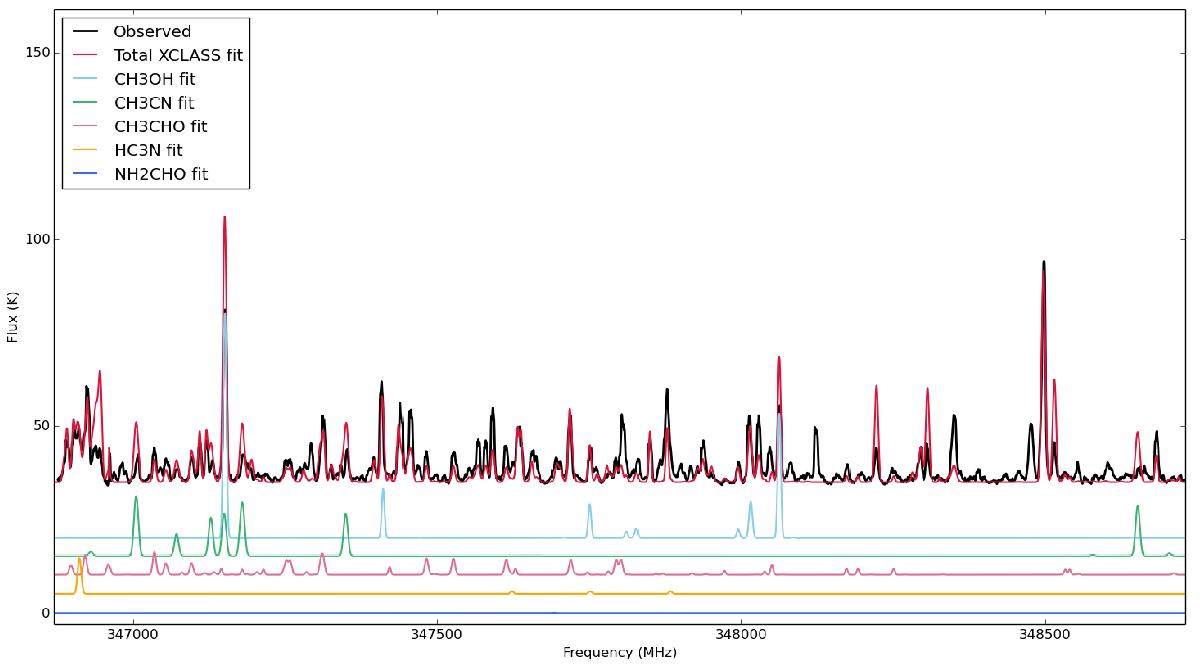Image resolution: width=1200 pixels, height=665 pixels.
Task: Click the black Observed legend line sample
Action: click(85, 32)
